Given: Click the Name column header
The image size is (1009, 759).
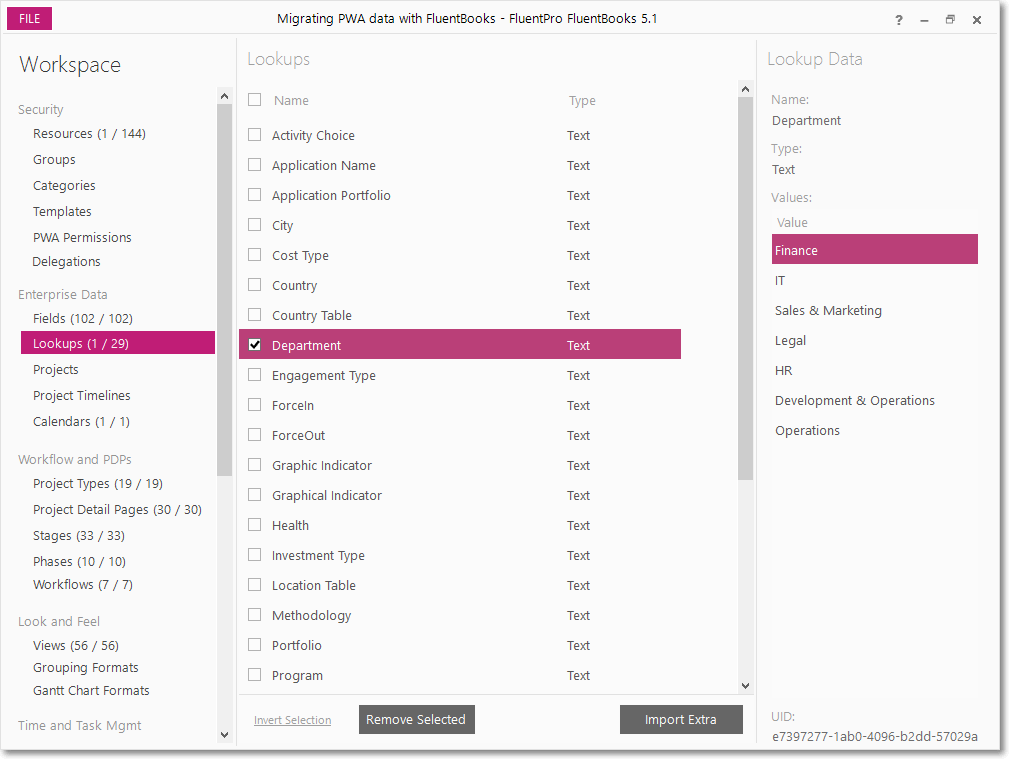Looking at the screenshot, I should (x=291, y=100).
